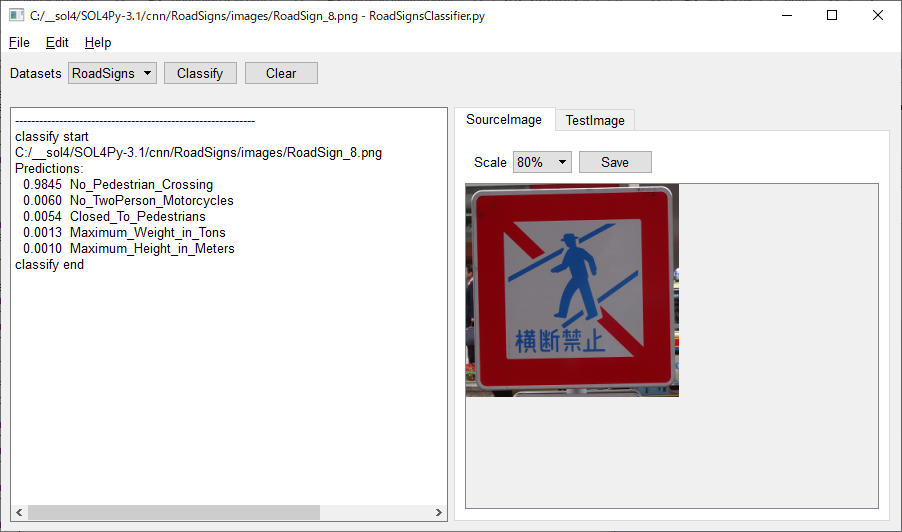Image resolution: width=902 pixels, height=532 pixels.
Task: Select the Maximum_Height_in_Meters prediction line
Action: [x=129, y=249]
